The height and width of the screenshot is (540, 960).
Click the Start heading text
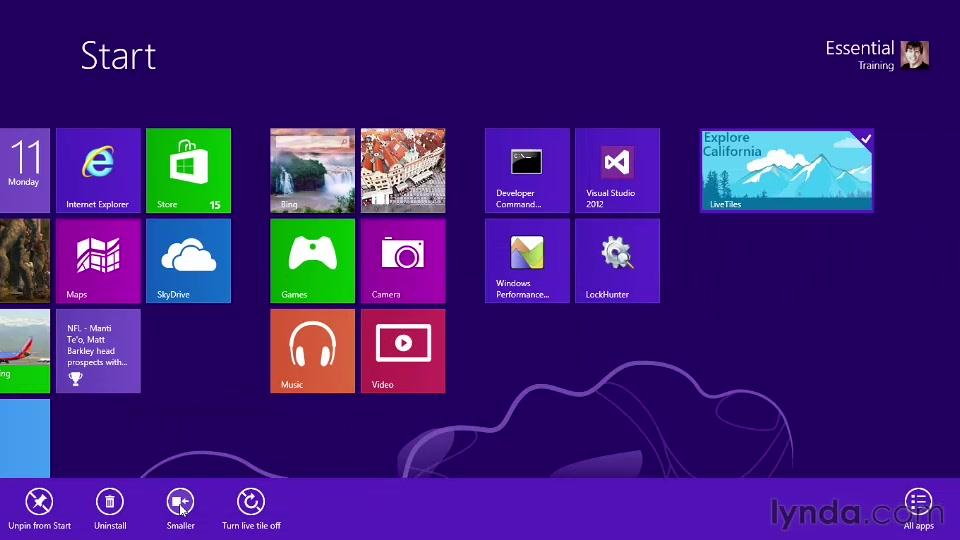[118, 56]
